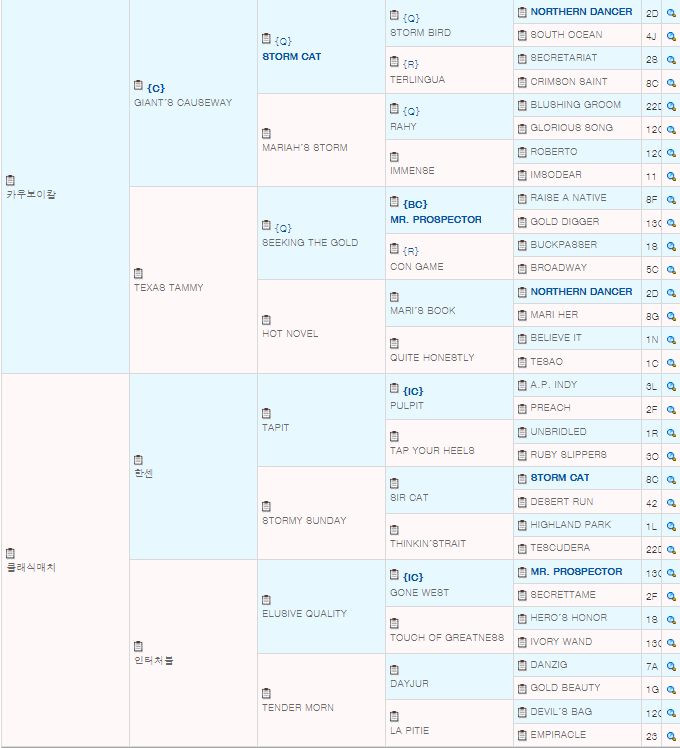Open STORM CAT link above DESERT RUN
Screen dimensions: 680x748
(560, 478)
